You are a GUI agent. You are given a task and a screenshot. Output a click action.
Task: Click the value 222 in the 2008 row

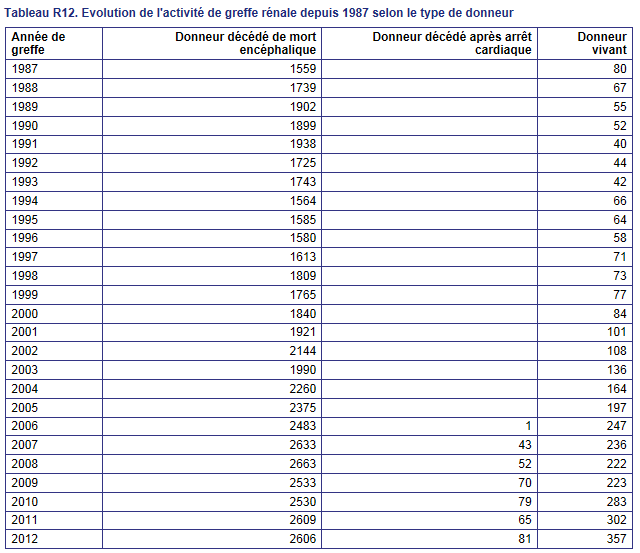[x=617, y=464]
